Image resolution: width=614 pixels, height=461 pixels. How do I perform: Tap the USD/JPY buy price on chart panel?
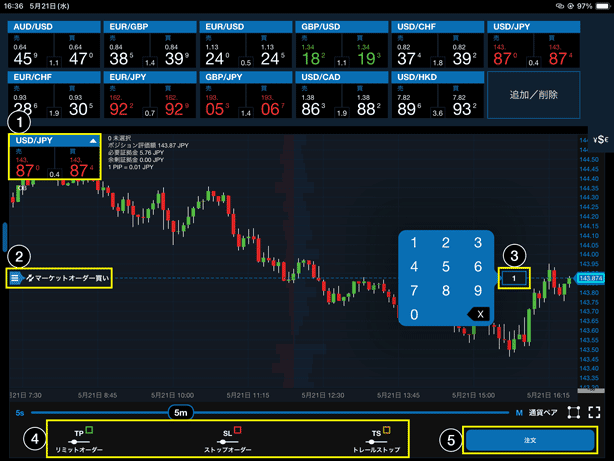pos(81,166)
